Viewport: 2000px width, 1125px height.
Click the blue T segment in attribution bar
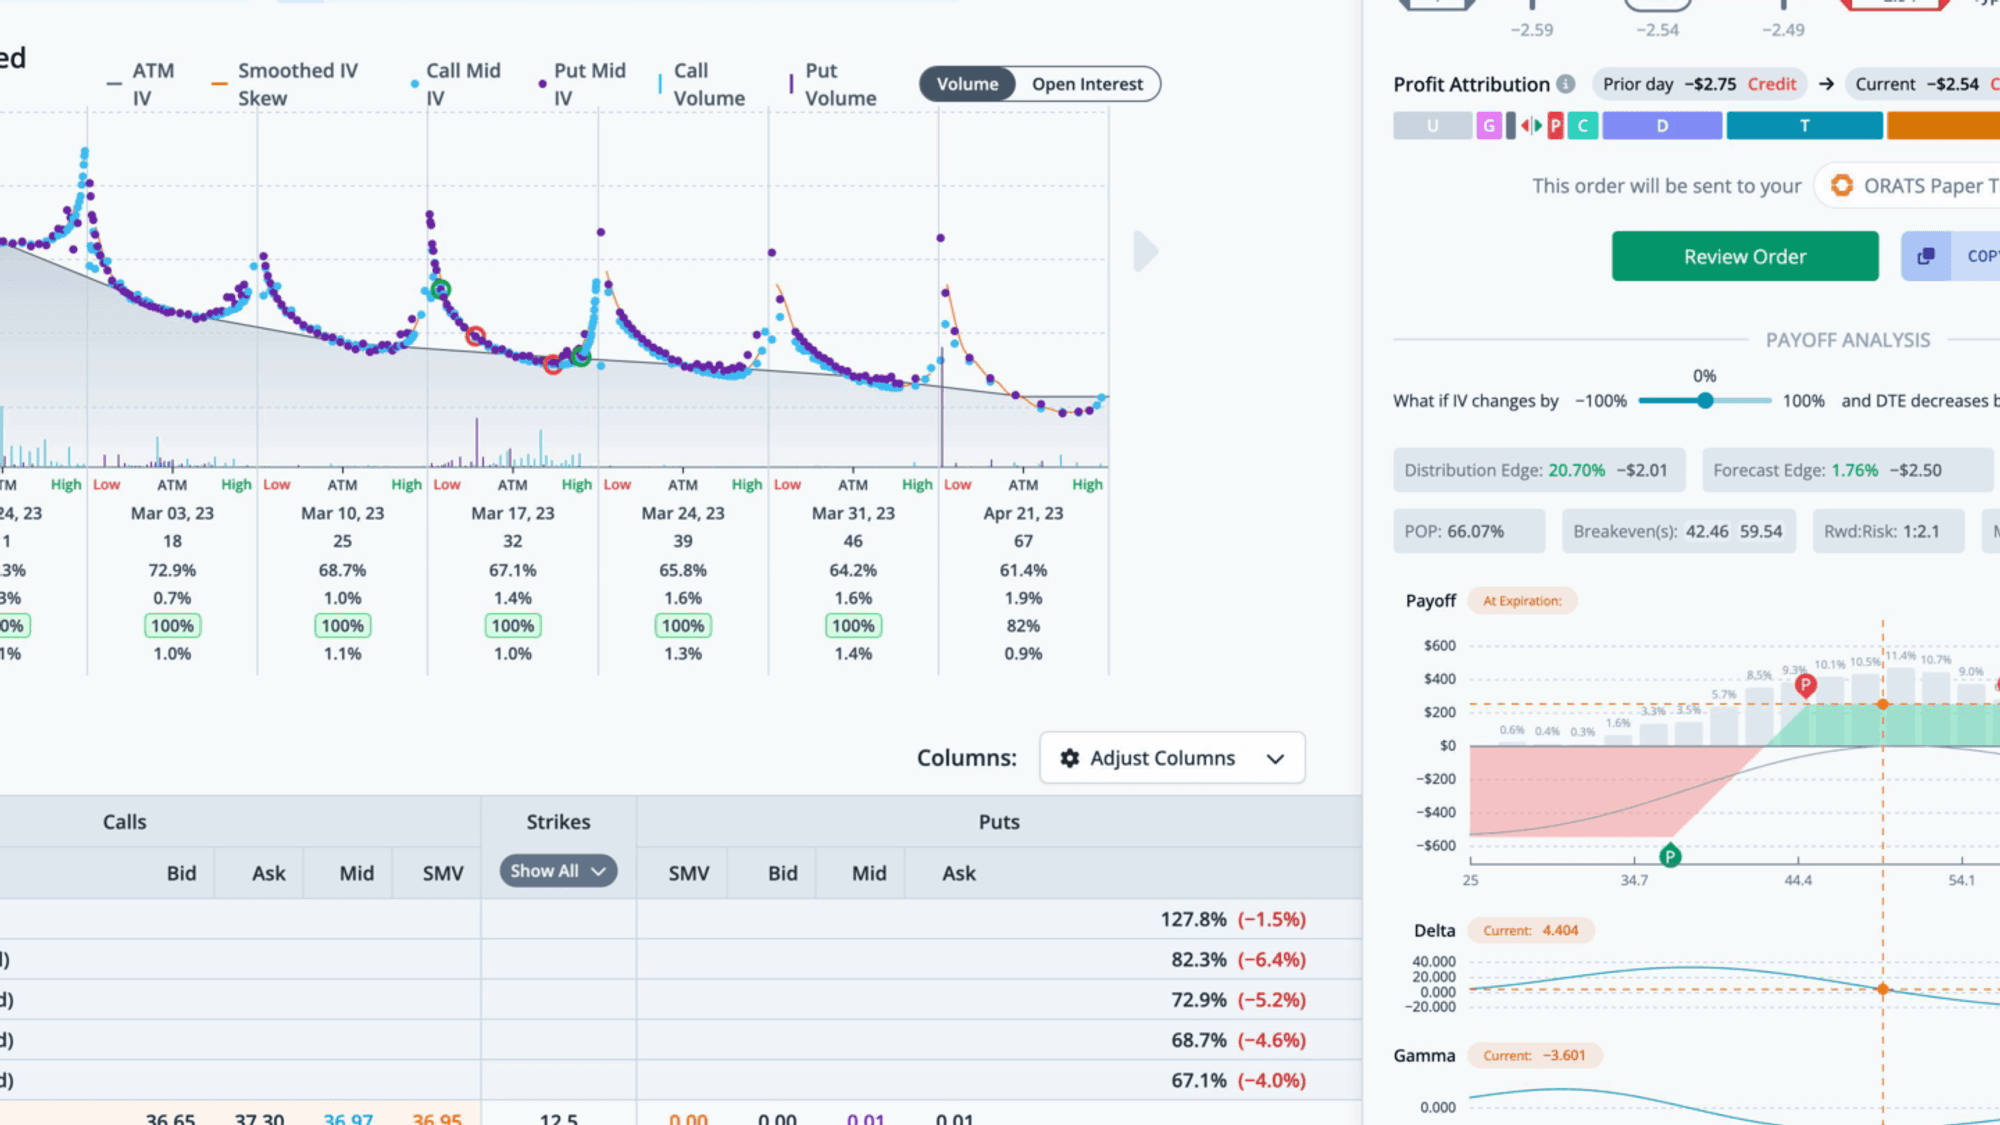click(1804, 126)
